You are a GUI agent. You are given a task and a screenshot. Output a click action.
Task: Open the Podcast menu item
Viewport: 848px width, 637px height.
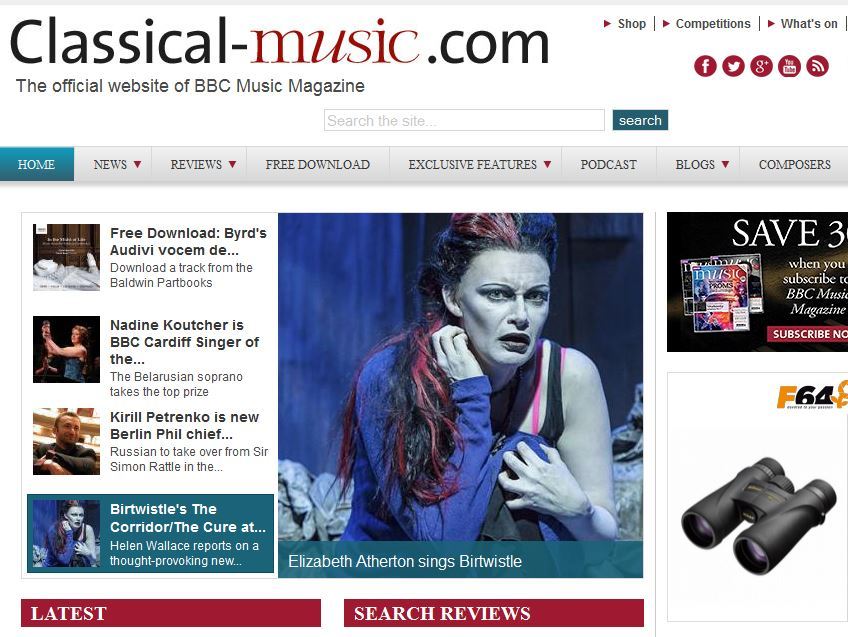click(x=609, y=164)
